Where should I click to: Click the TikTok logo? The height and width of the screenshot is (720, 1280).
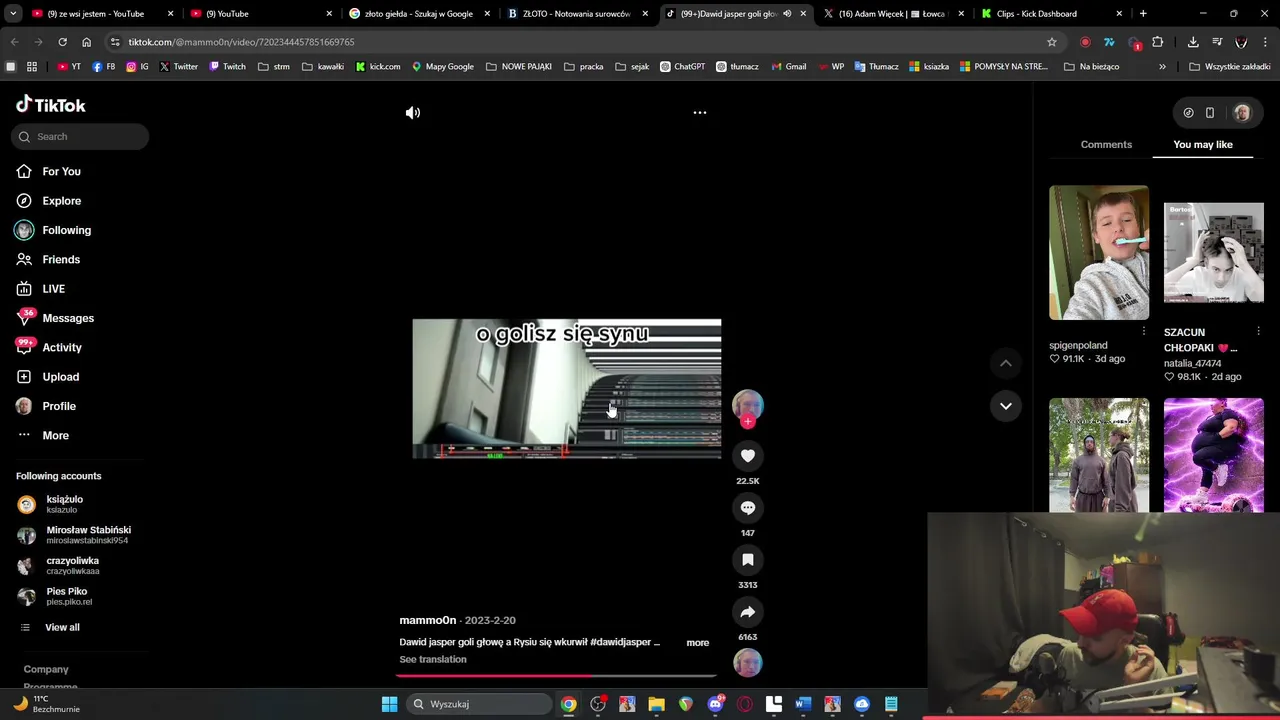(x=51, y=105)
